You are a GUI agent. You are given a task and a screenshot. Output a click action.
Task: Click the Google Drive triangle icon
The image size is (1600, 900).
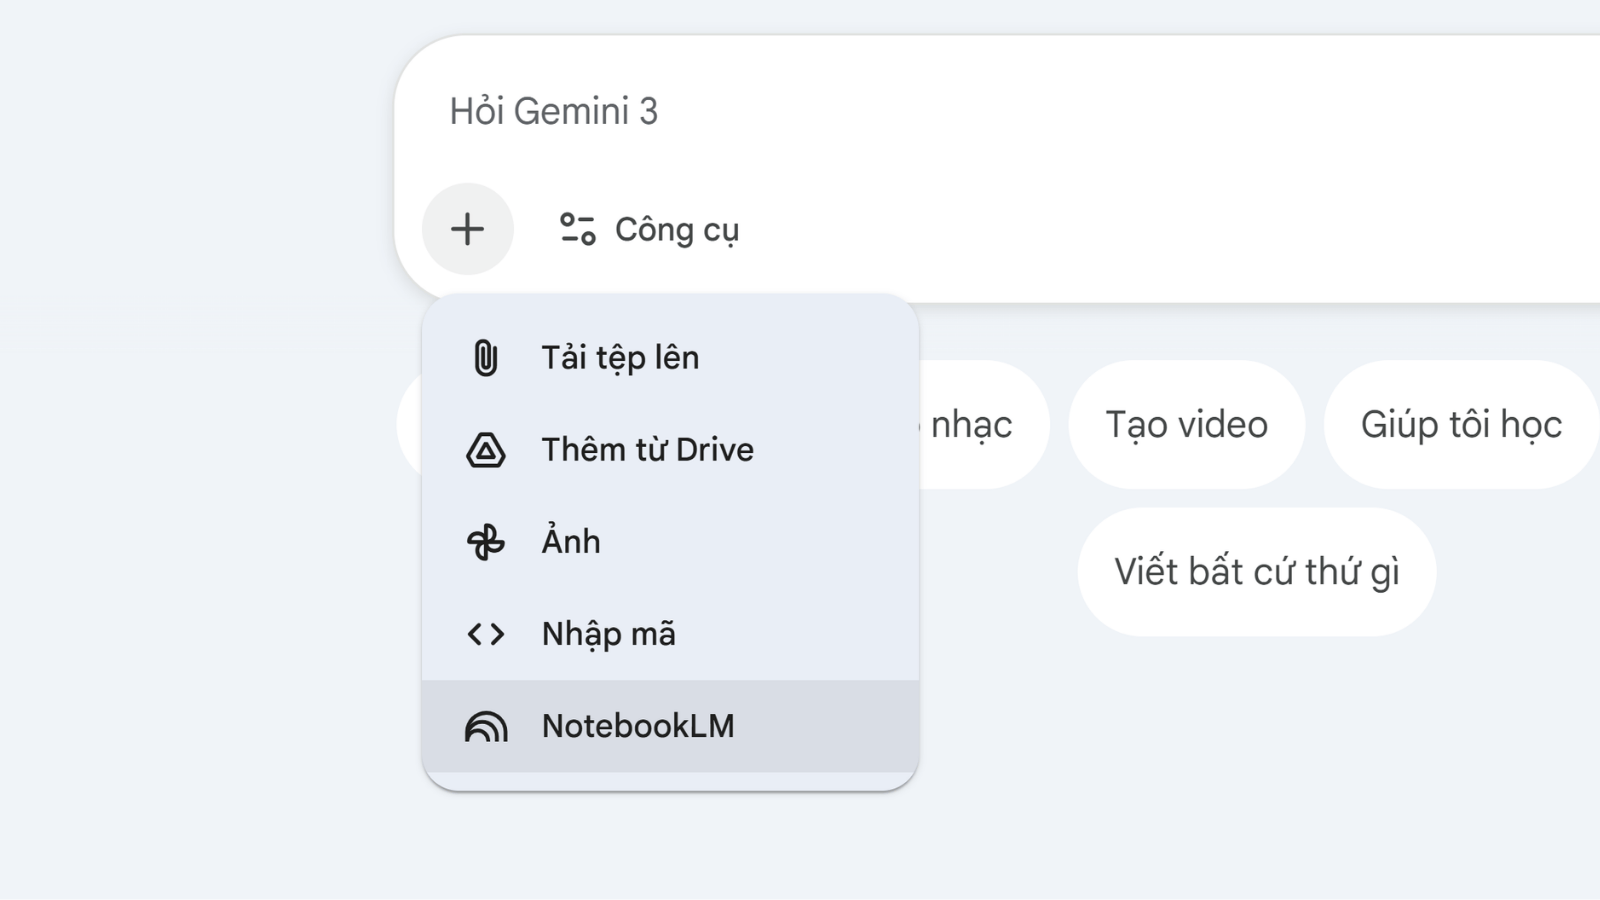(485, 450)
